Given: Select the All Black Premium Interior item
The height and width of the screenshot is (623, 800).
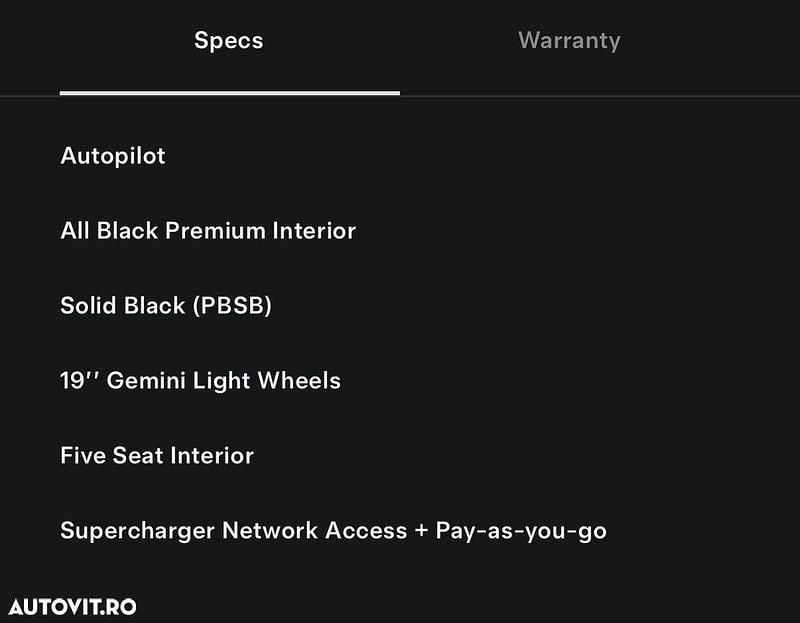Looking at the screenshot, I should (208, 231).
